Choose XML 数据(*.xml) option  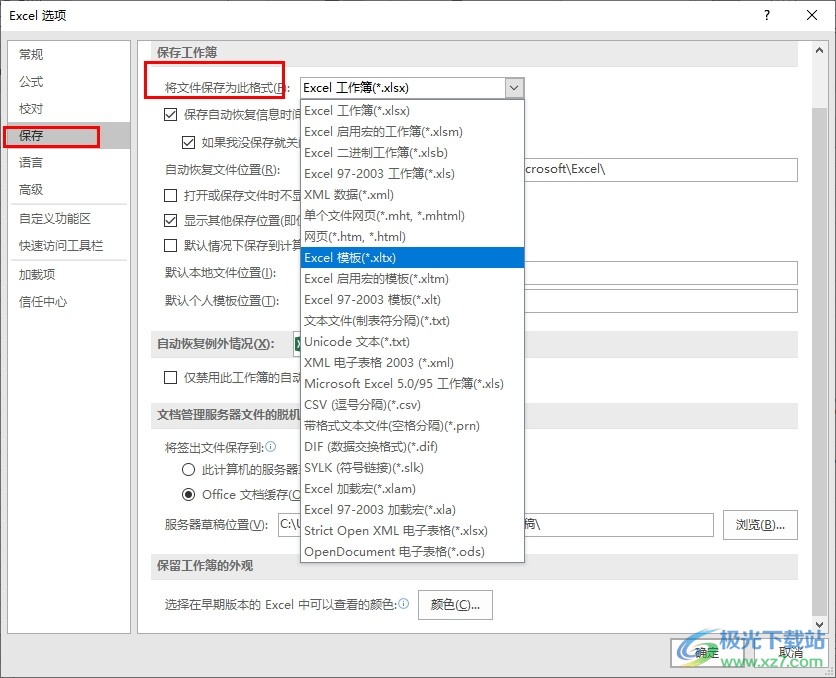pos(412,195)
